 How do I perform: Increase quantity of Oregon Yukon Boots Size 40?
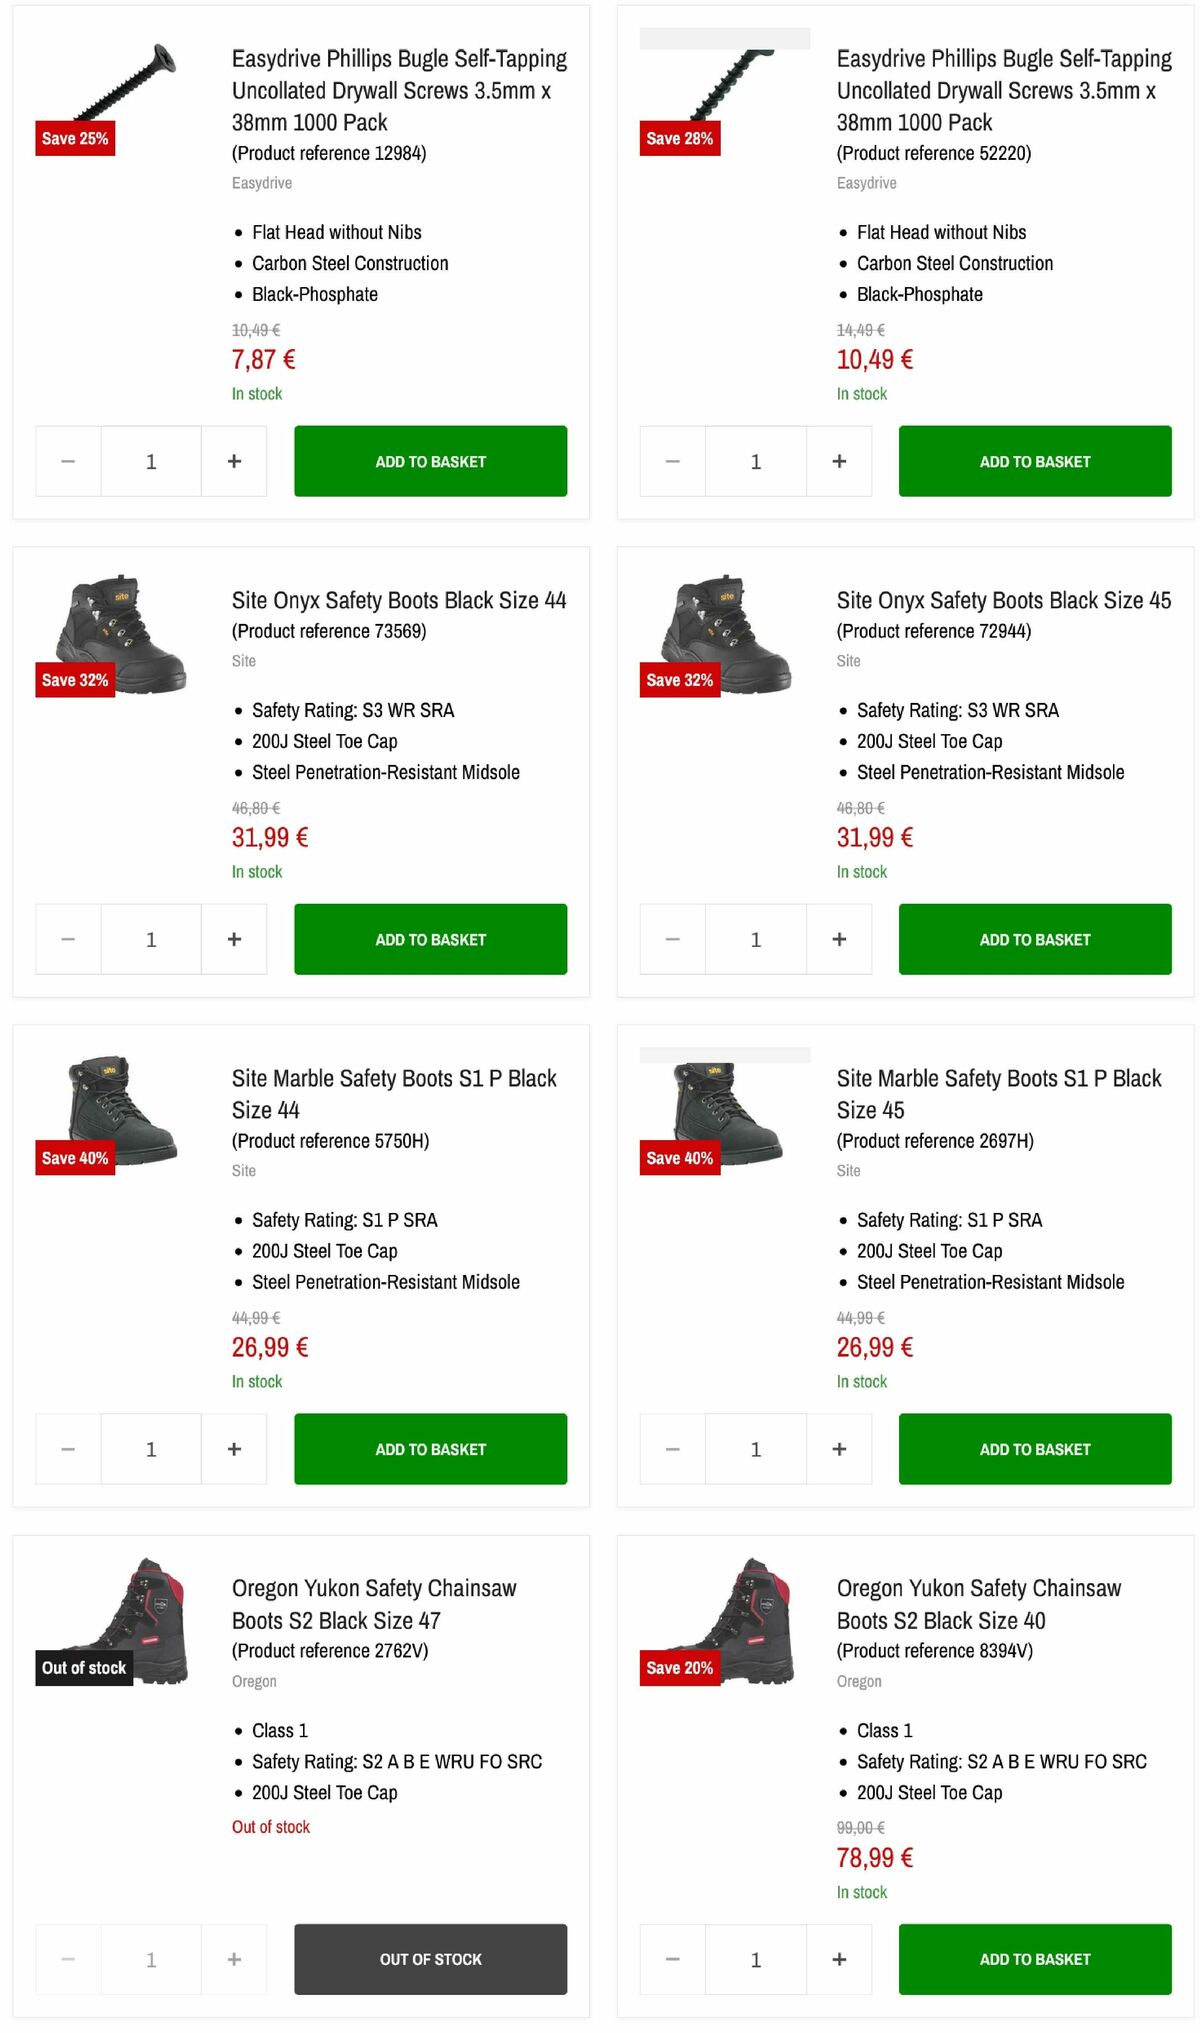click(839, 1959)
